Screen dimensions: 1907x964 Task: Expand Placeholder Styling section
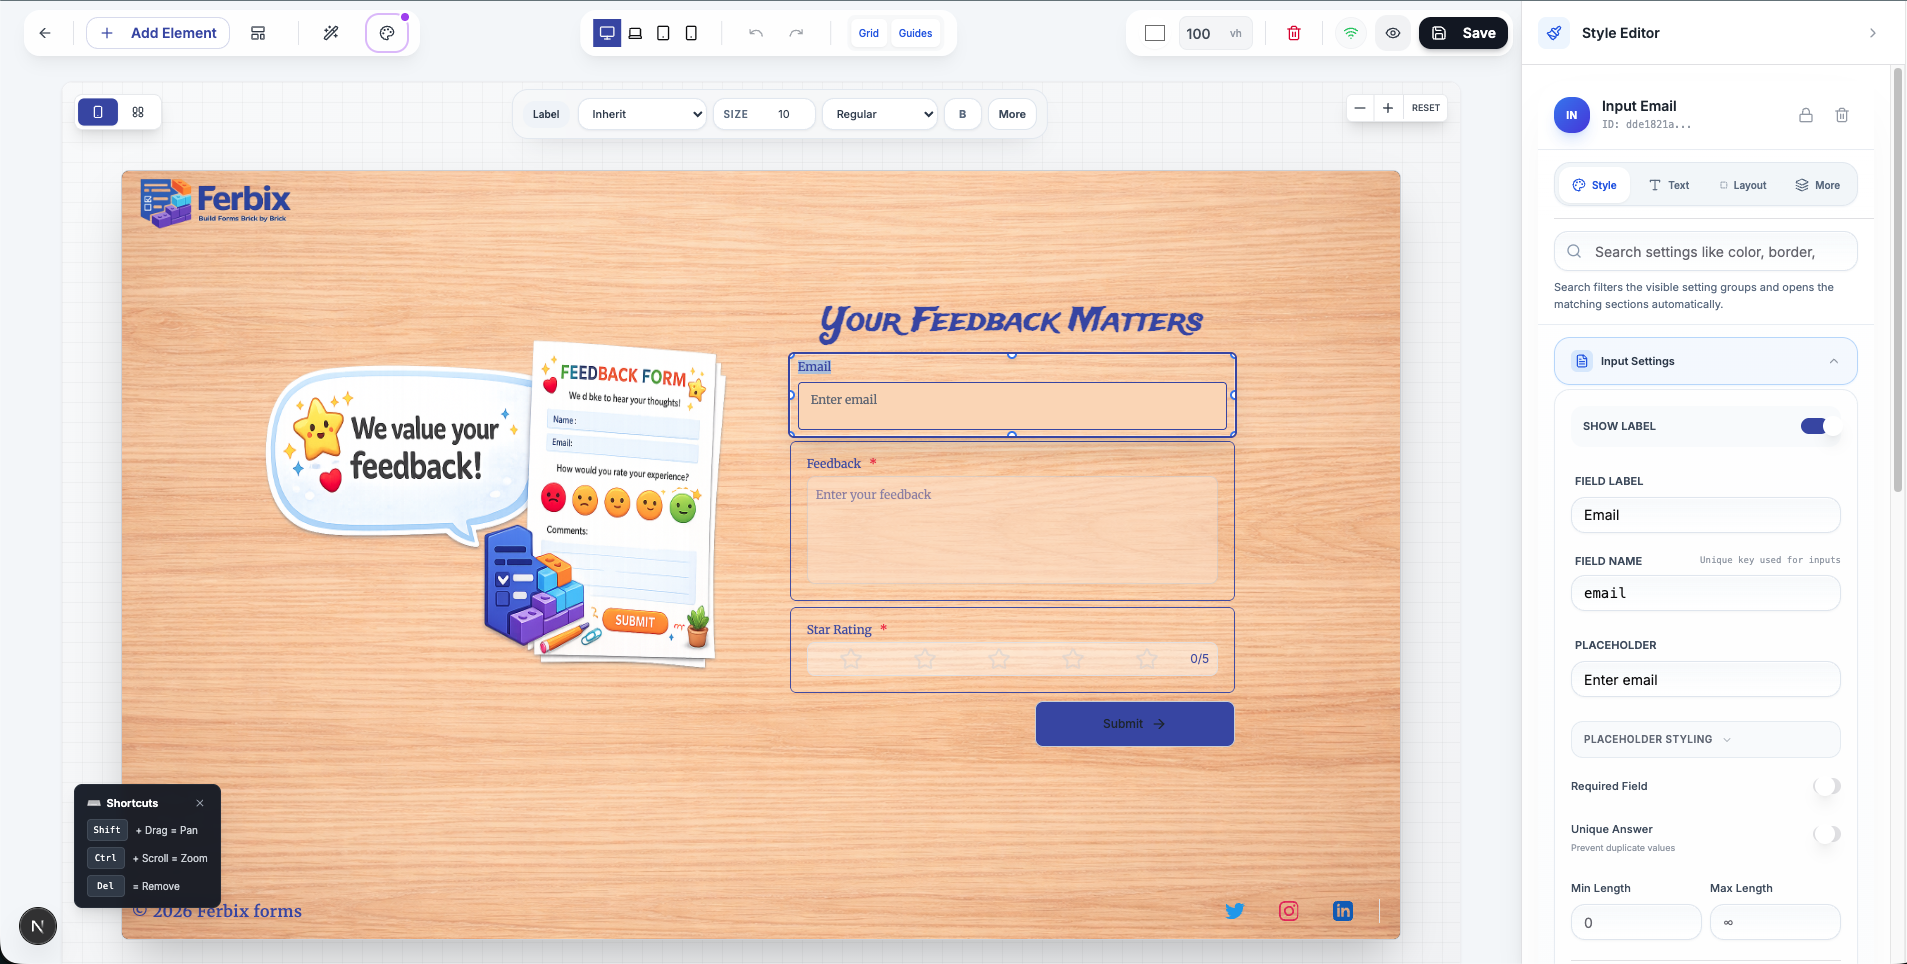1706,739
